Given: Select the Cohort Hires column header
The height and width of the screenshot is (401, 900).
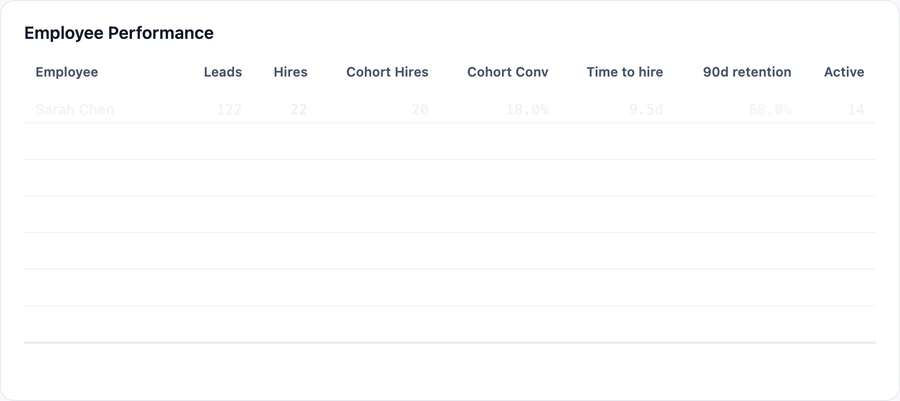Looking at the screenshot, I should click(x=387, y=72).
